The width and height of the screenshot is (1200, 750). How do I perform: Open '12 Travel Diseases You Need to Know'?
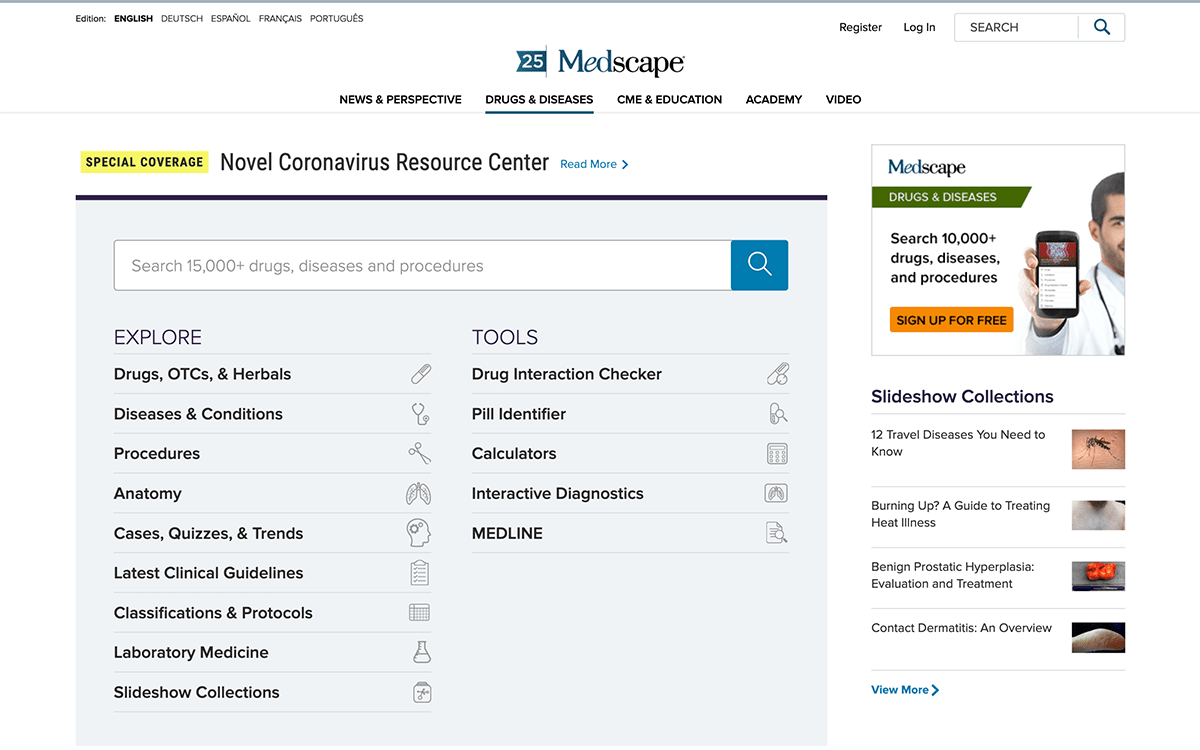(958, 443)
